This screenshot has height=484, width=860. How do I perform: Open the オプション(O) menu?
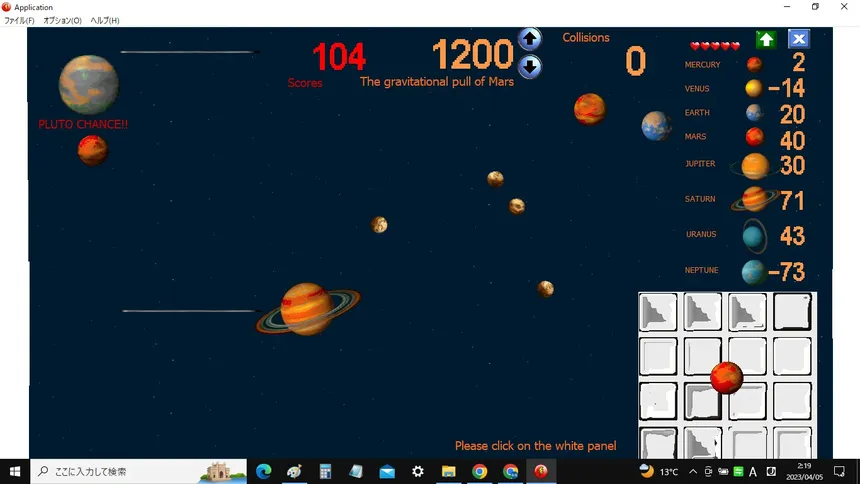click(x=62, y=20)
